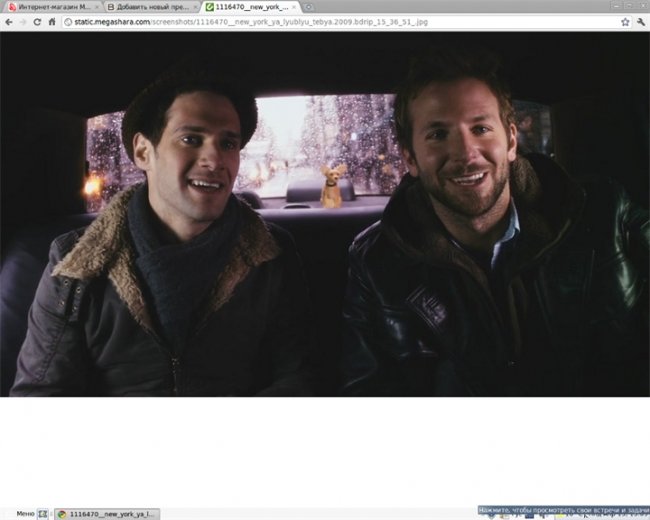Select the 1116470__new_york taskbar window button
Viewport: 650px width, 520px height.
click(110, 514)
